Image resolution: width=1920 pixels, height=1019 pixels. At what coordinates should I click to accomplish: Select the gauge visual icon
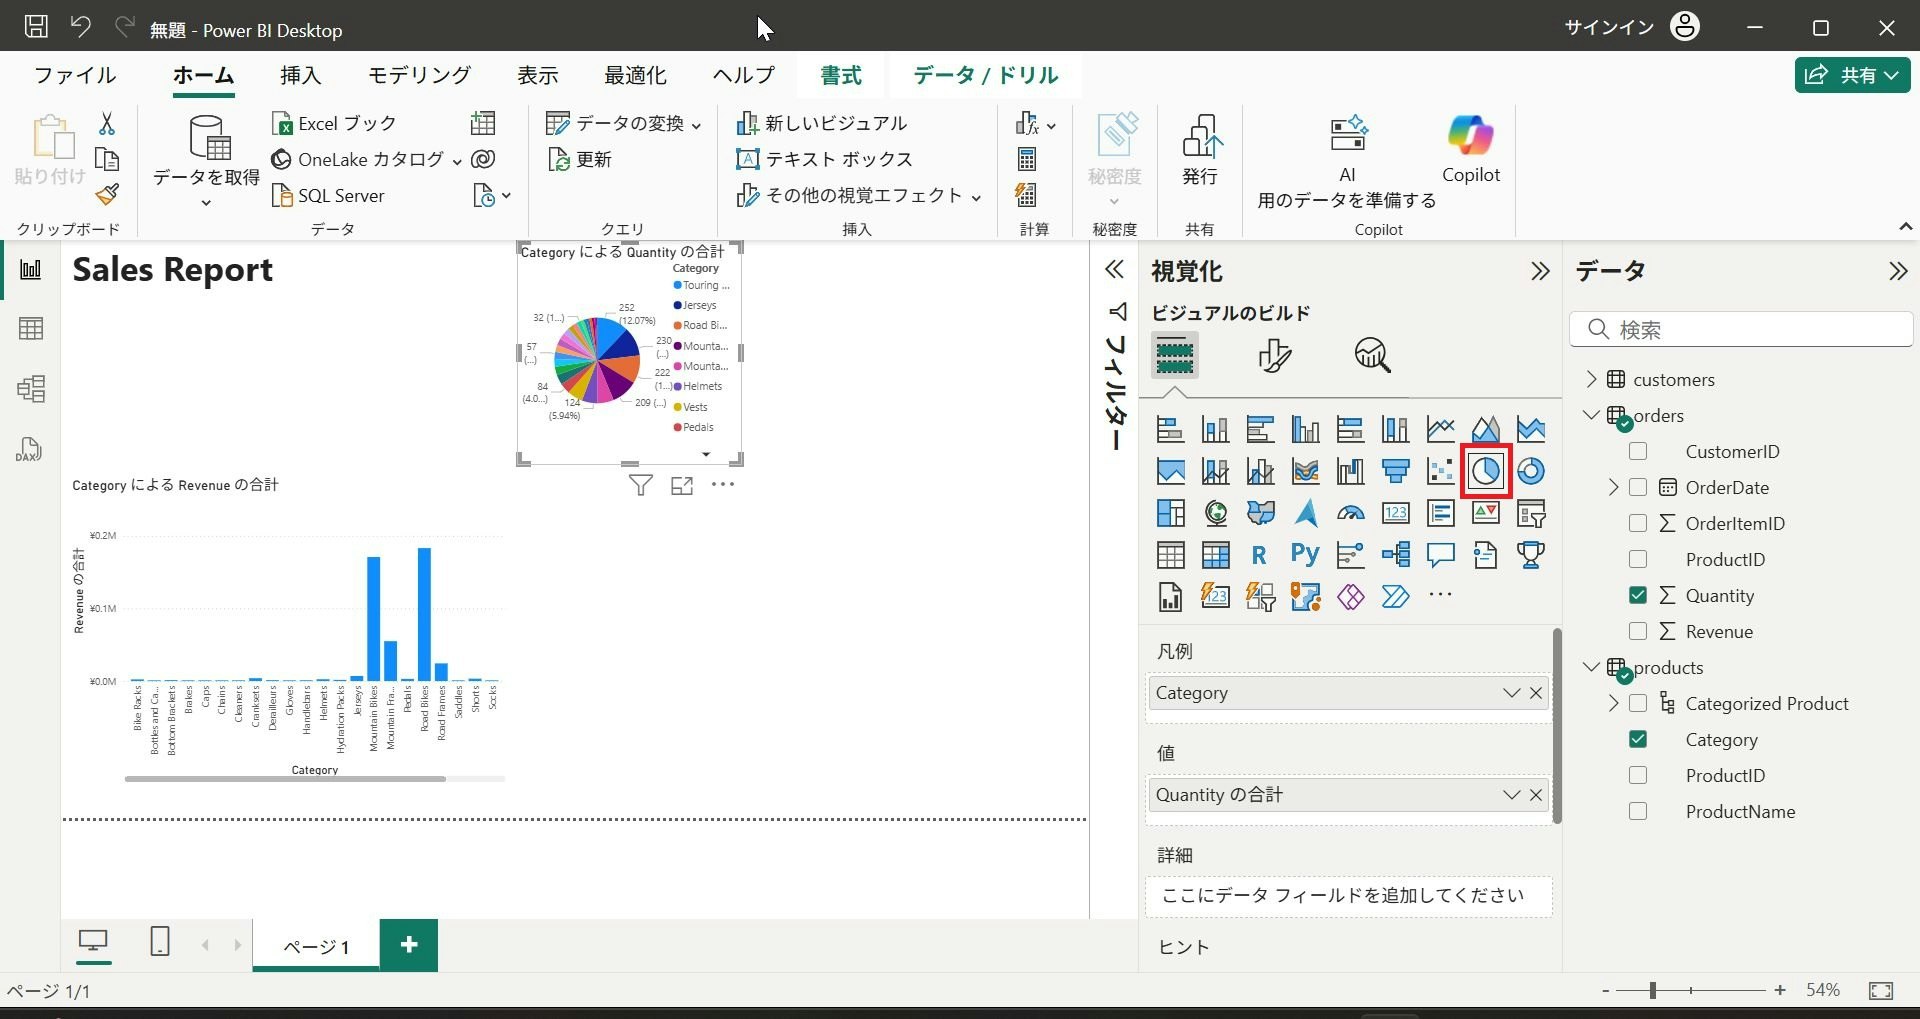click(1351, 513)
